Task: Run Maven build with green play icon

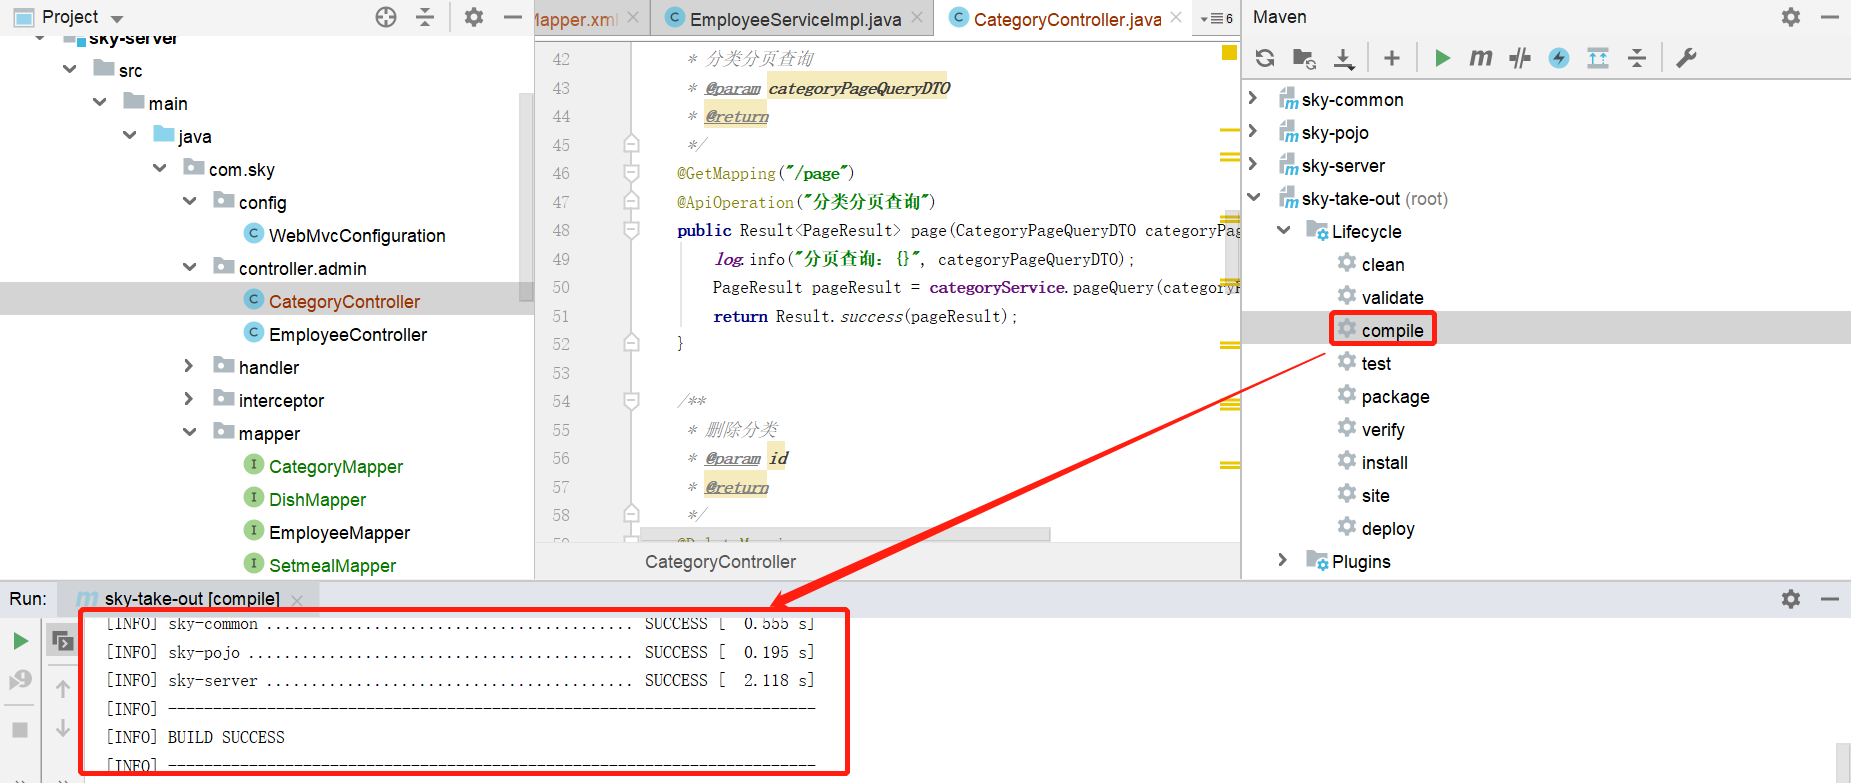Action: click(1442, 58)
